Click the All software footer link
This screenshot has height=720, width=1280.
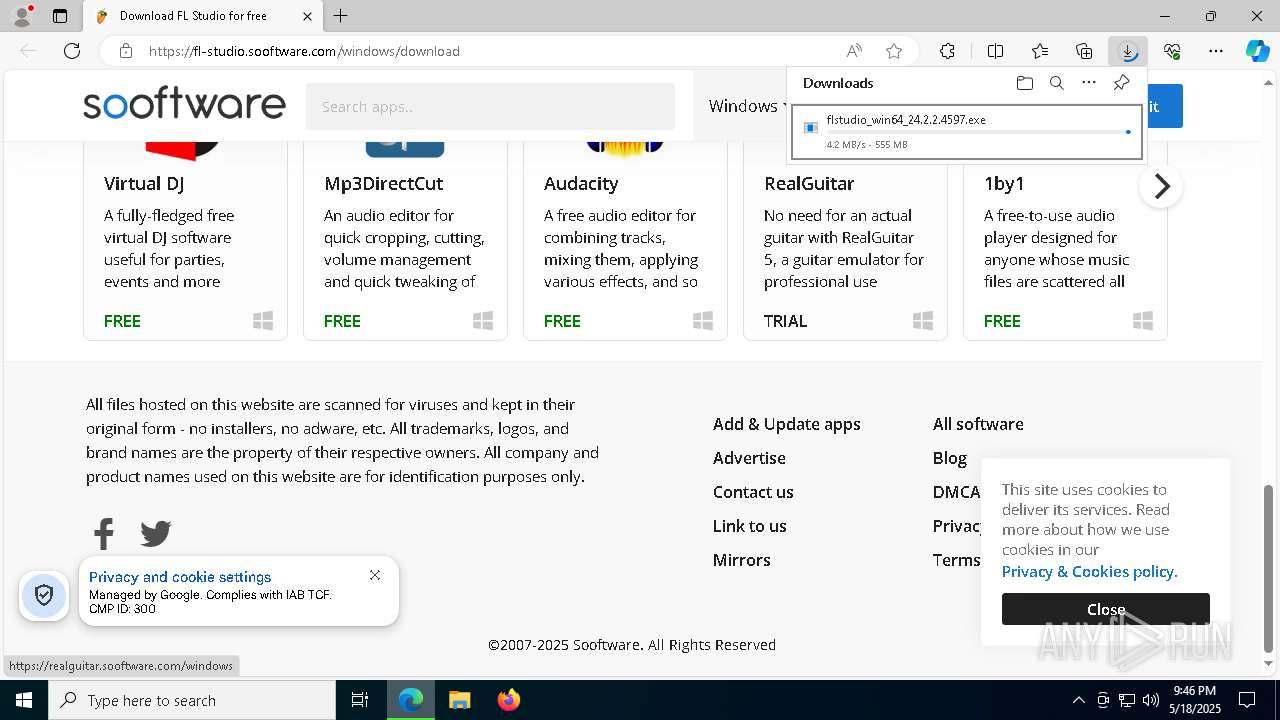pos(978,424)
